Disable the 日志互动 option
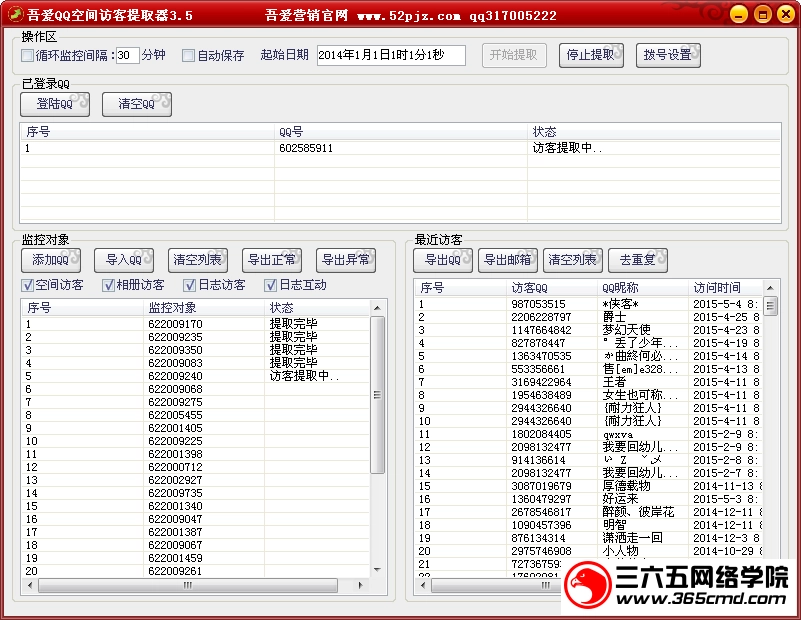The height and width of the screenshot is (620, 801). click(270, 284)
